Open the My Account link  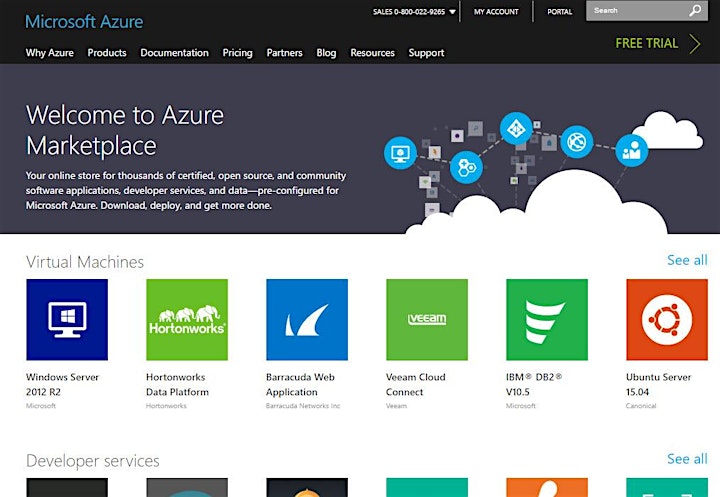coord(496,12)
